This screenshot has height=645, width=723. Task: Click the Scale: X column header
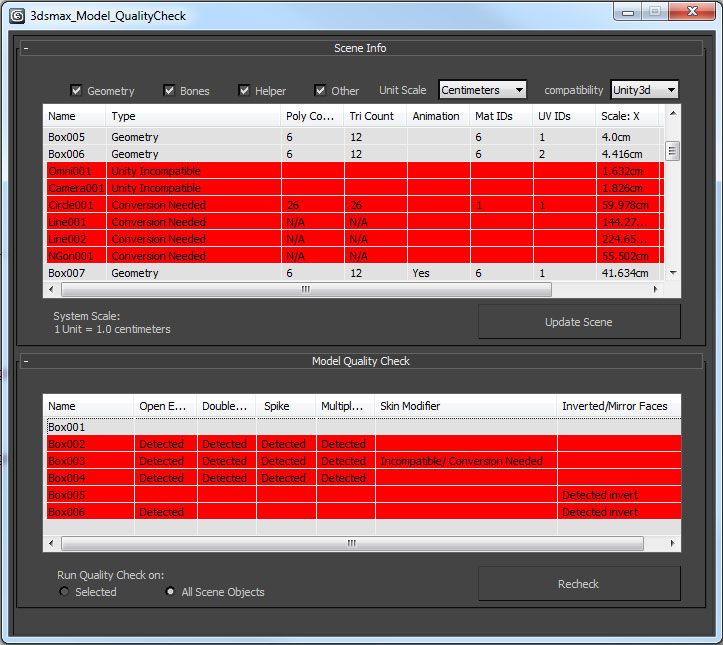click(x=627, y=116)
